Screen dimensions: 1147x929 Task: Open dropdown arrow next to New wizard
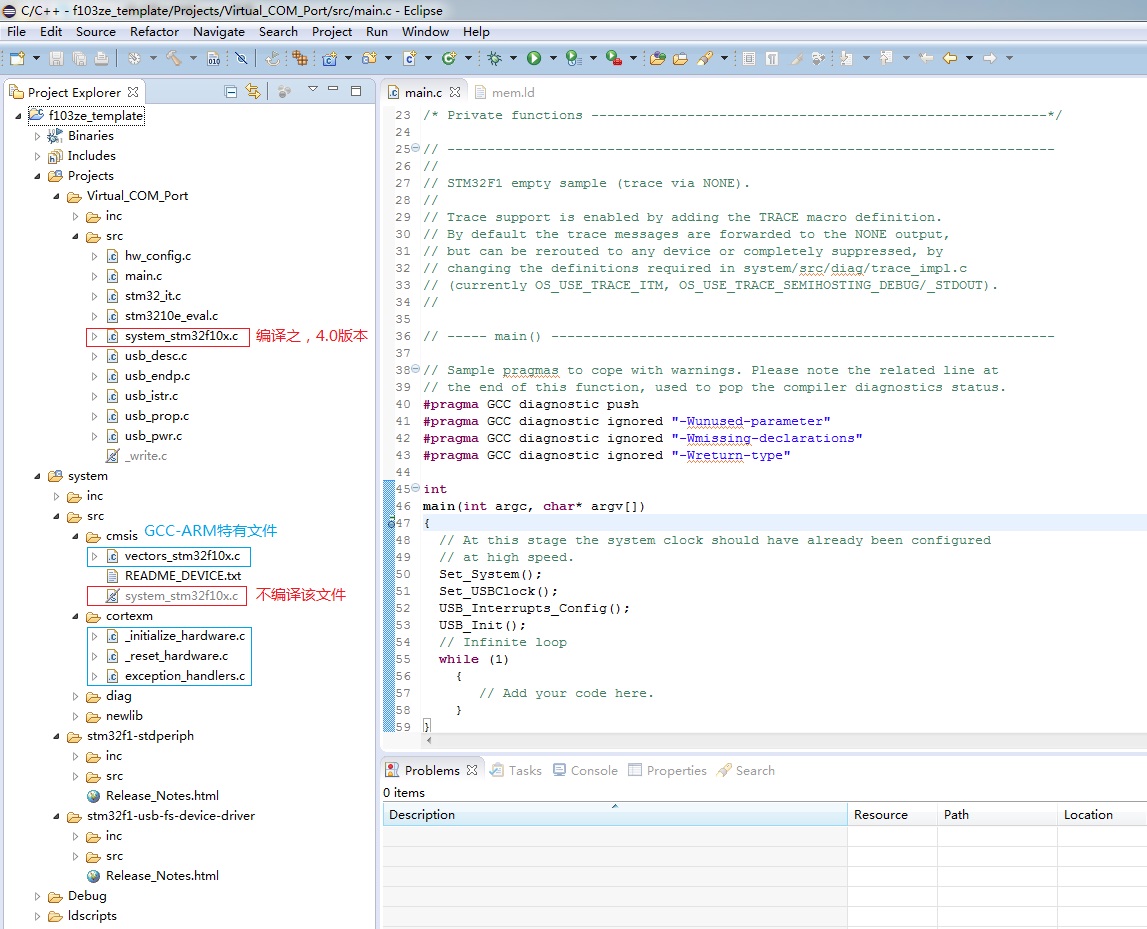point(36,58)
